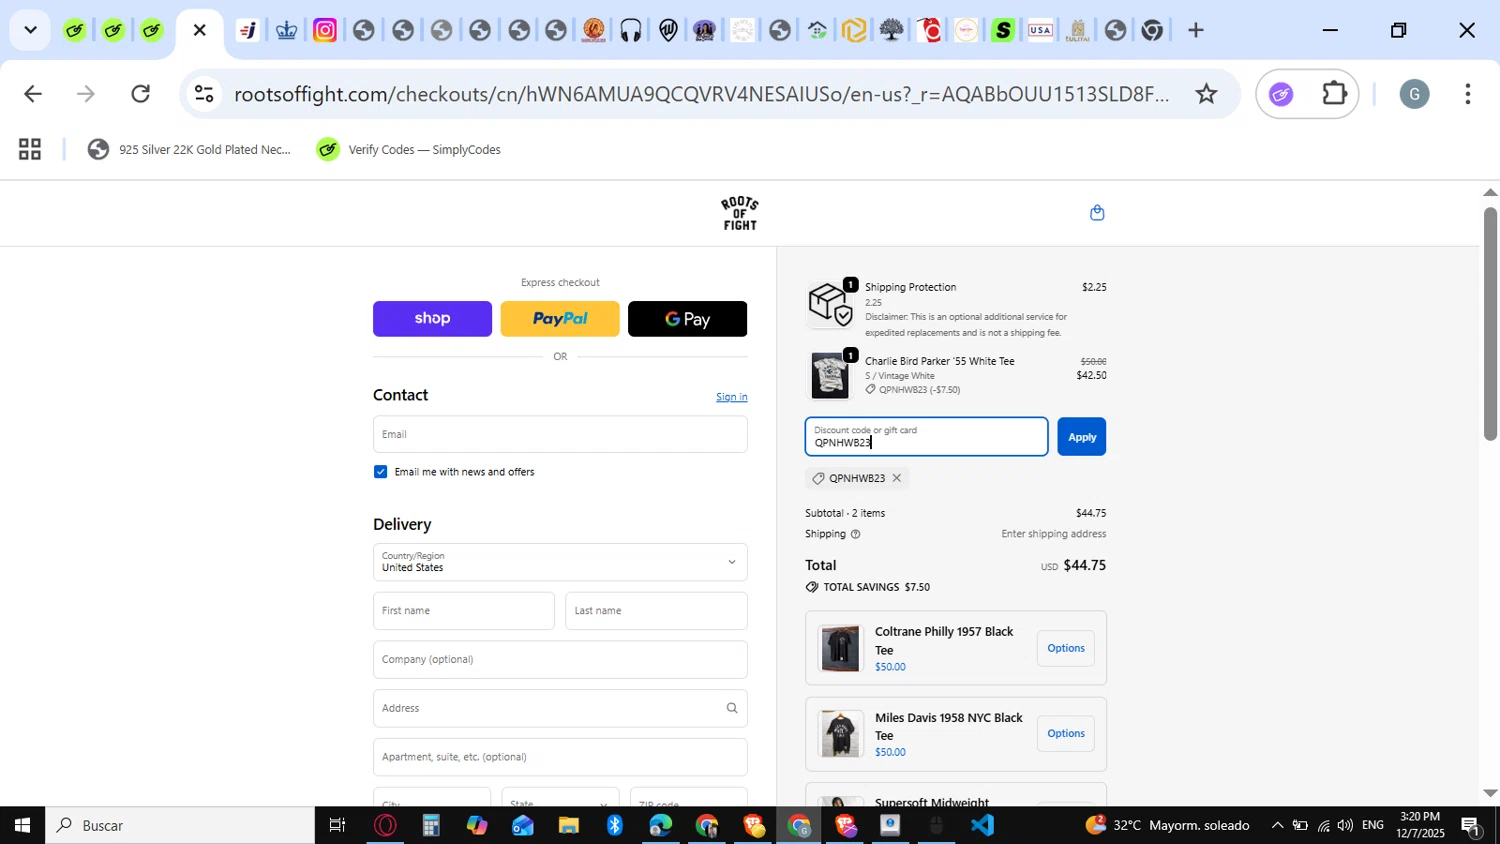Open the Chrome three-dot menu
The height and width of the screenshot is (844, 1500).
1467,94
